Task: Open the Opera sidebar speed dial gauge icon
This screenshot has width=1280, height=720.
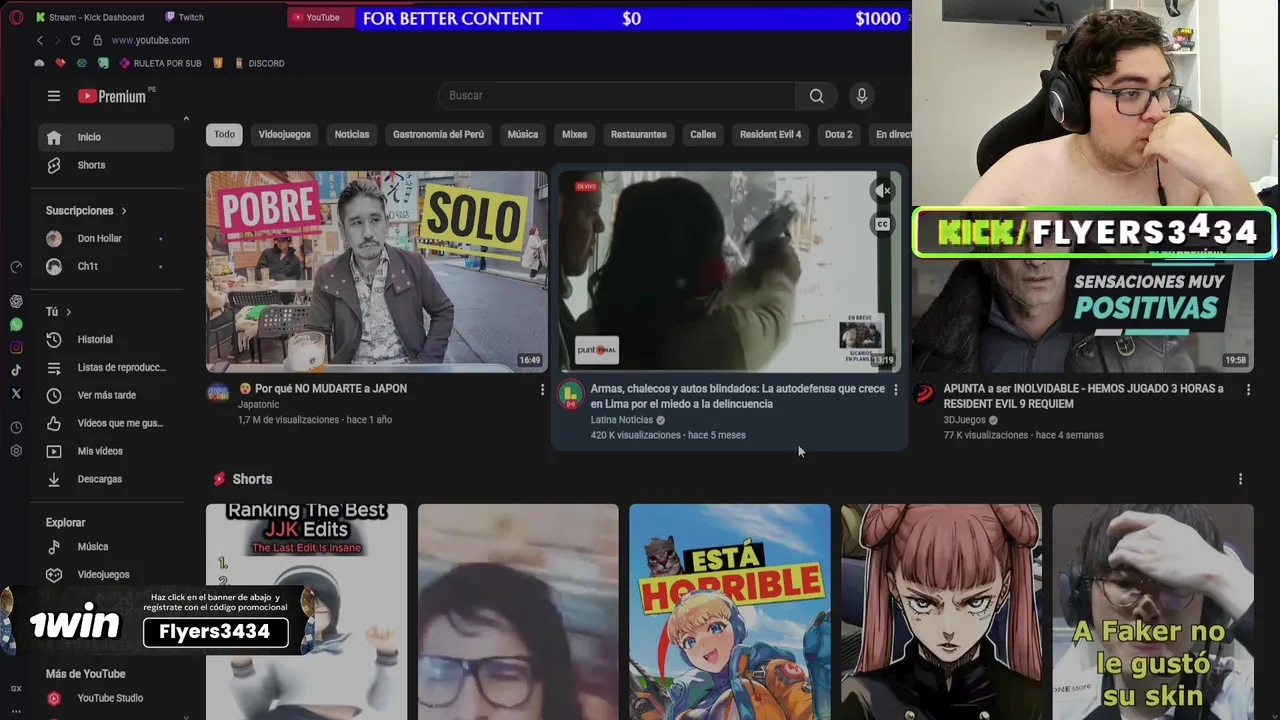Action: point(16,267)
